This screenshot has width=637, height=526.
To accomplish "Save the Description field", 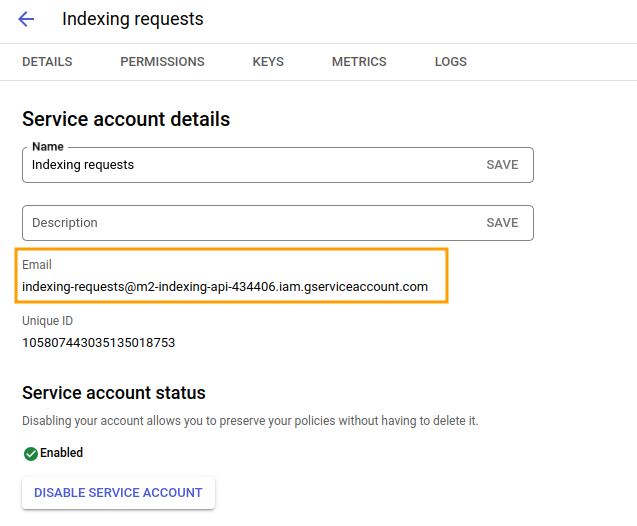I will coord(502,223).
